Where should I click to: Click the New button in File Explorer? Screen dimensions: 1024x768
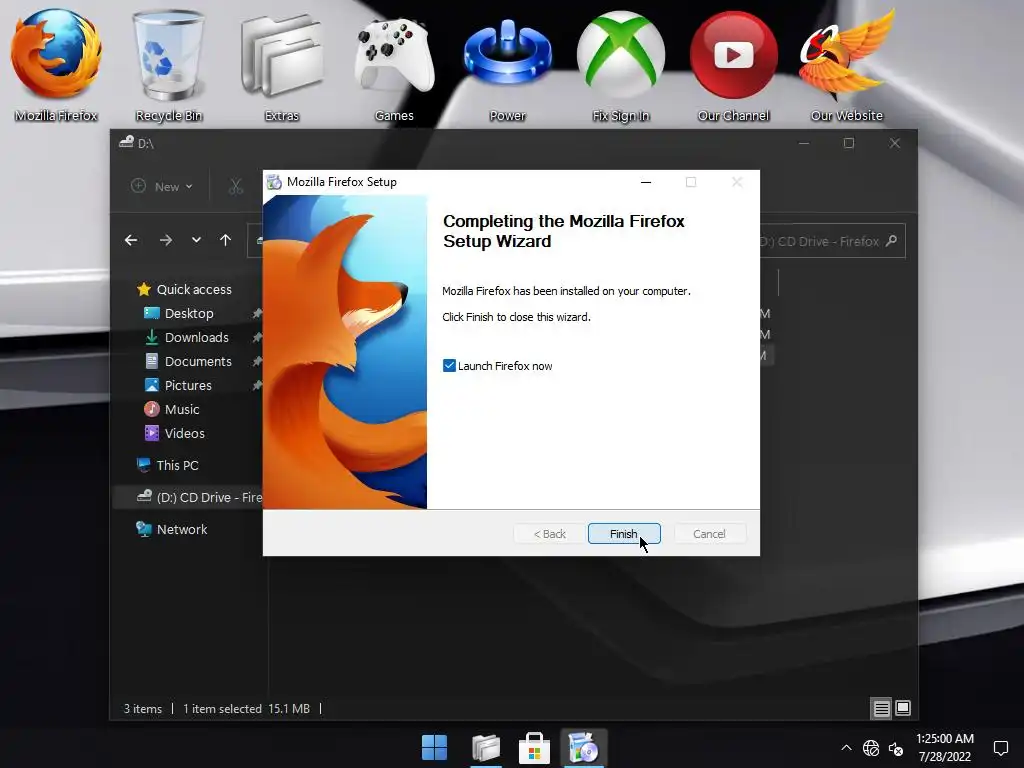point(162,187)
